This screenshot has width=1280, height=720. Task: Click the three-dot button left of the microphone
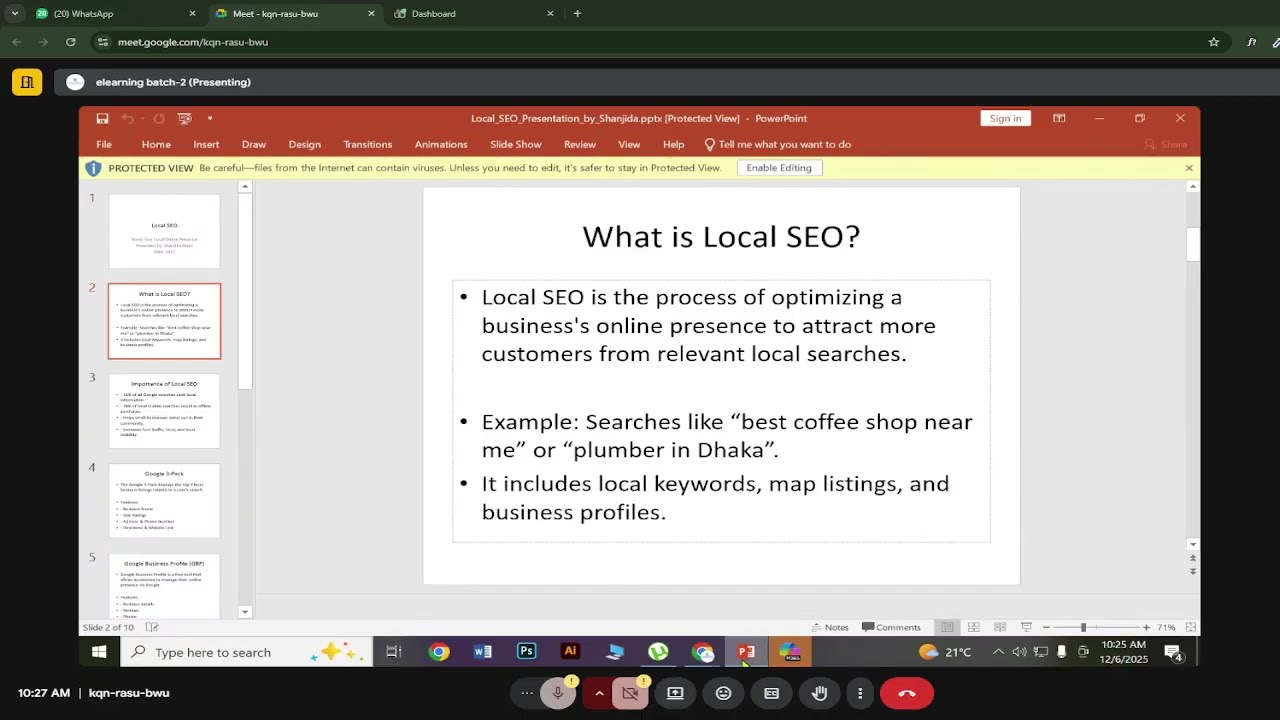click(x=527, y=693)
